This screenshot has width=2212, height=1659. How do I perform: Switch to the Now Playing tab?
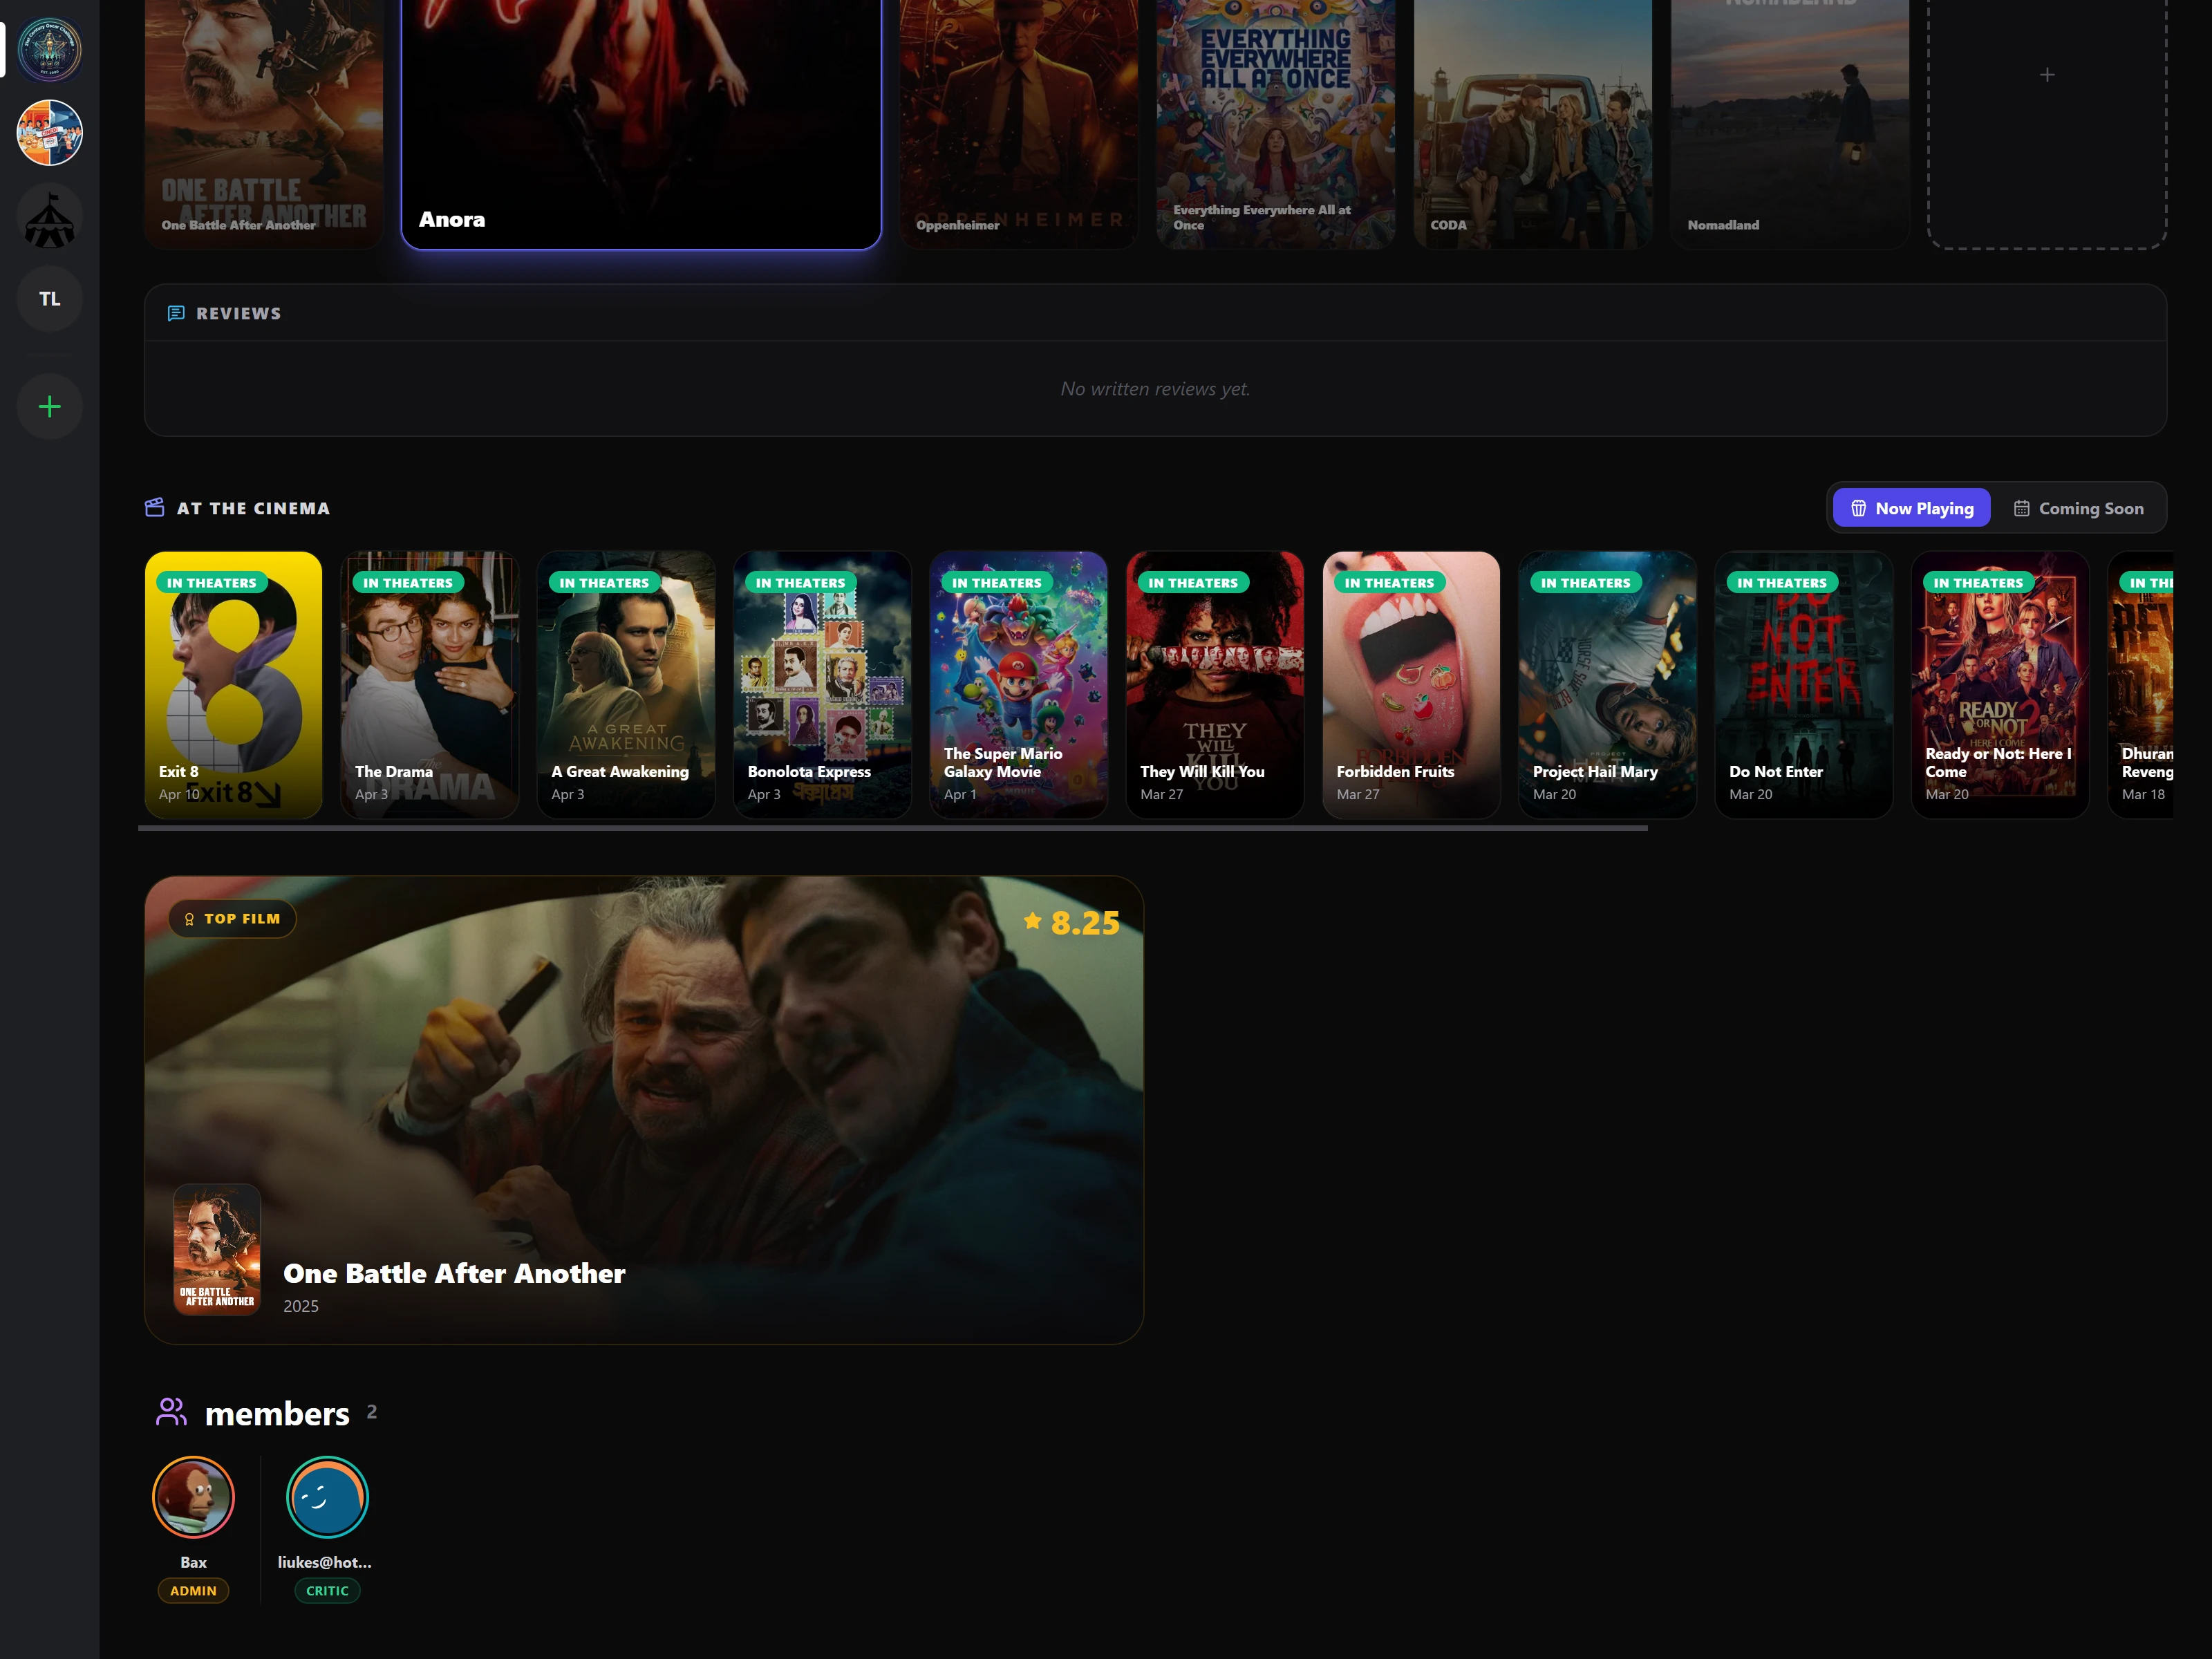pyautogui.click(x=1911, y=508)
